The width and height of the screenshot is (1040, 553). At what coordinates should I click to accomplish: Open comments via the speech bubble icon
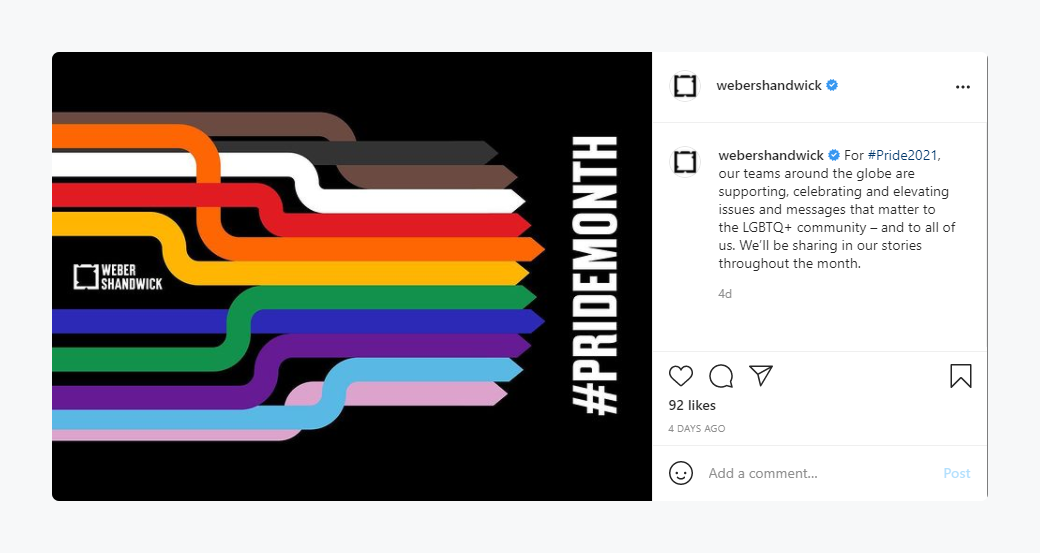pyautogui.click(x=721, y=376)
